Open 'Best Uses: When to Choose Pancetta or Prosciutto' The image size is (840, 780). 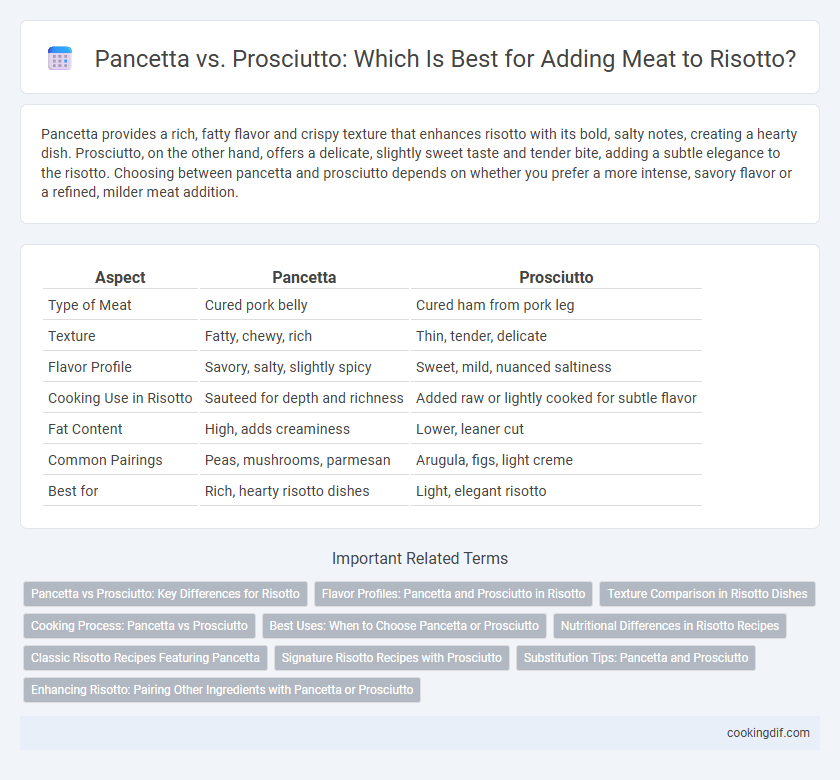(404, 626)
